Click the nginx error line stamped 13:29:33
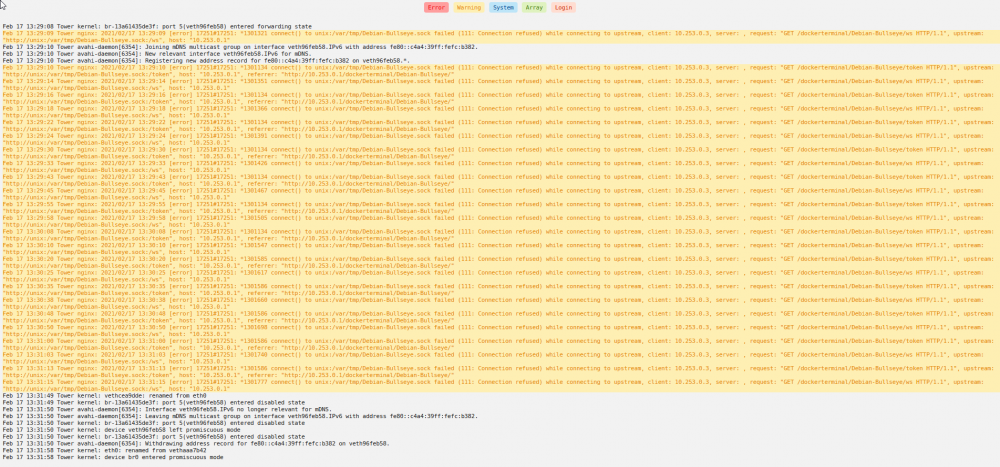Screen dimensions: 1000x467 tap(500, 167)
